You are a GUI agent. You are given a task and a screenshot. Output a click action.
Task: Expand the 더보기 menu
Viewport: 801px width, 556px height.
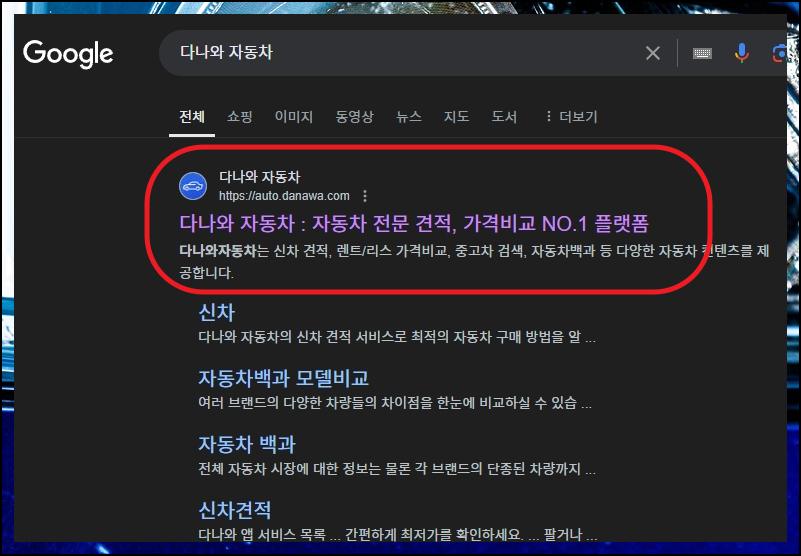tap(571, 117)
